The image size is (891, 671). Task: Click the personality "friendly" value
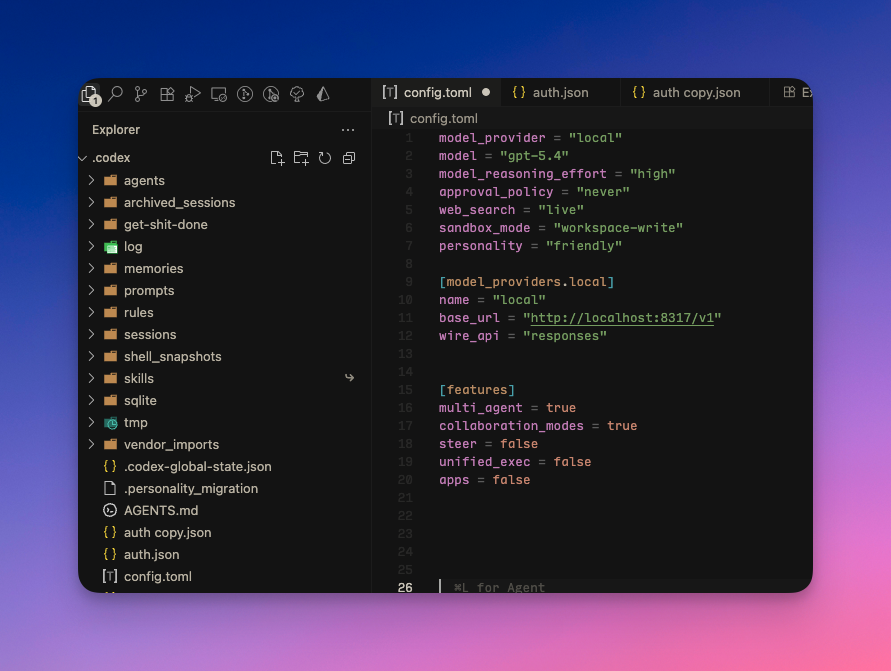click(x=584, y=246)
